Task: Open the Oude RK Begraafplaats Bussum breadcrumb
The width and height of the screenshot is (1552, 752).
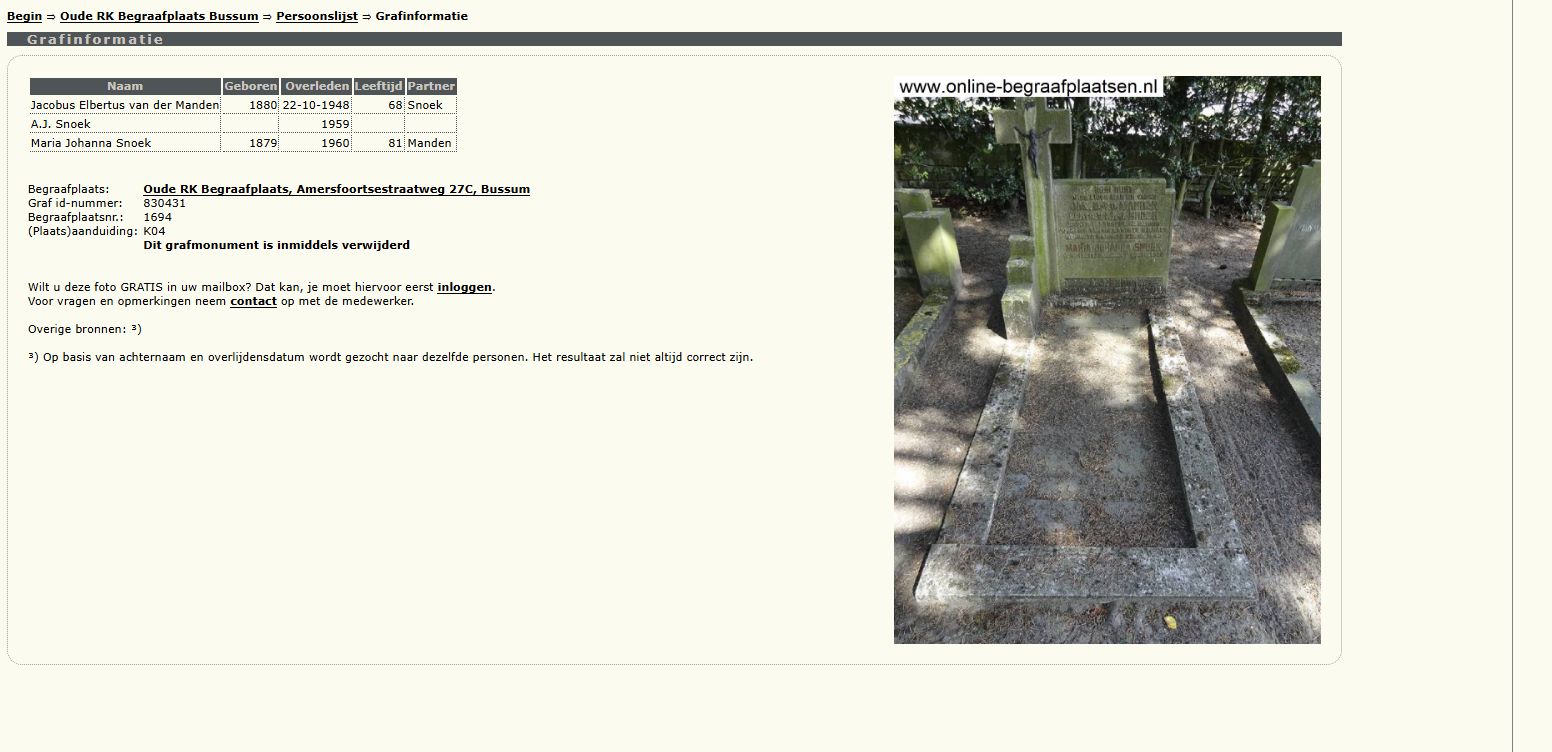Action: [159, 16]
